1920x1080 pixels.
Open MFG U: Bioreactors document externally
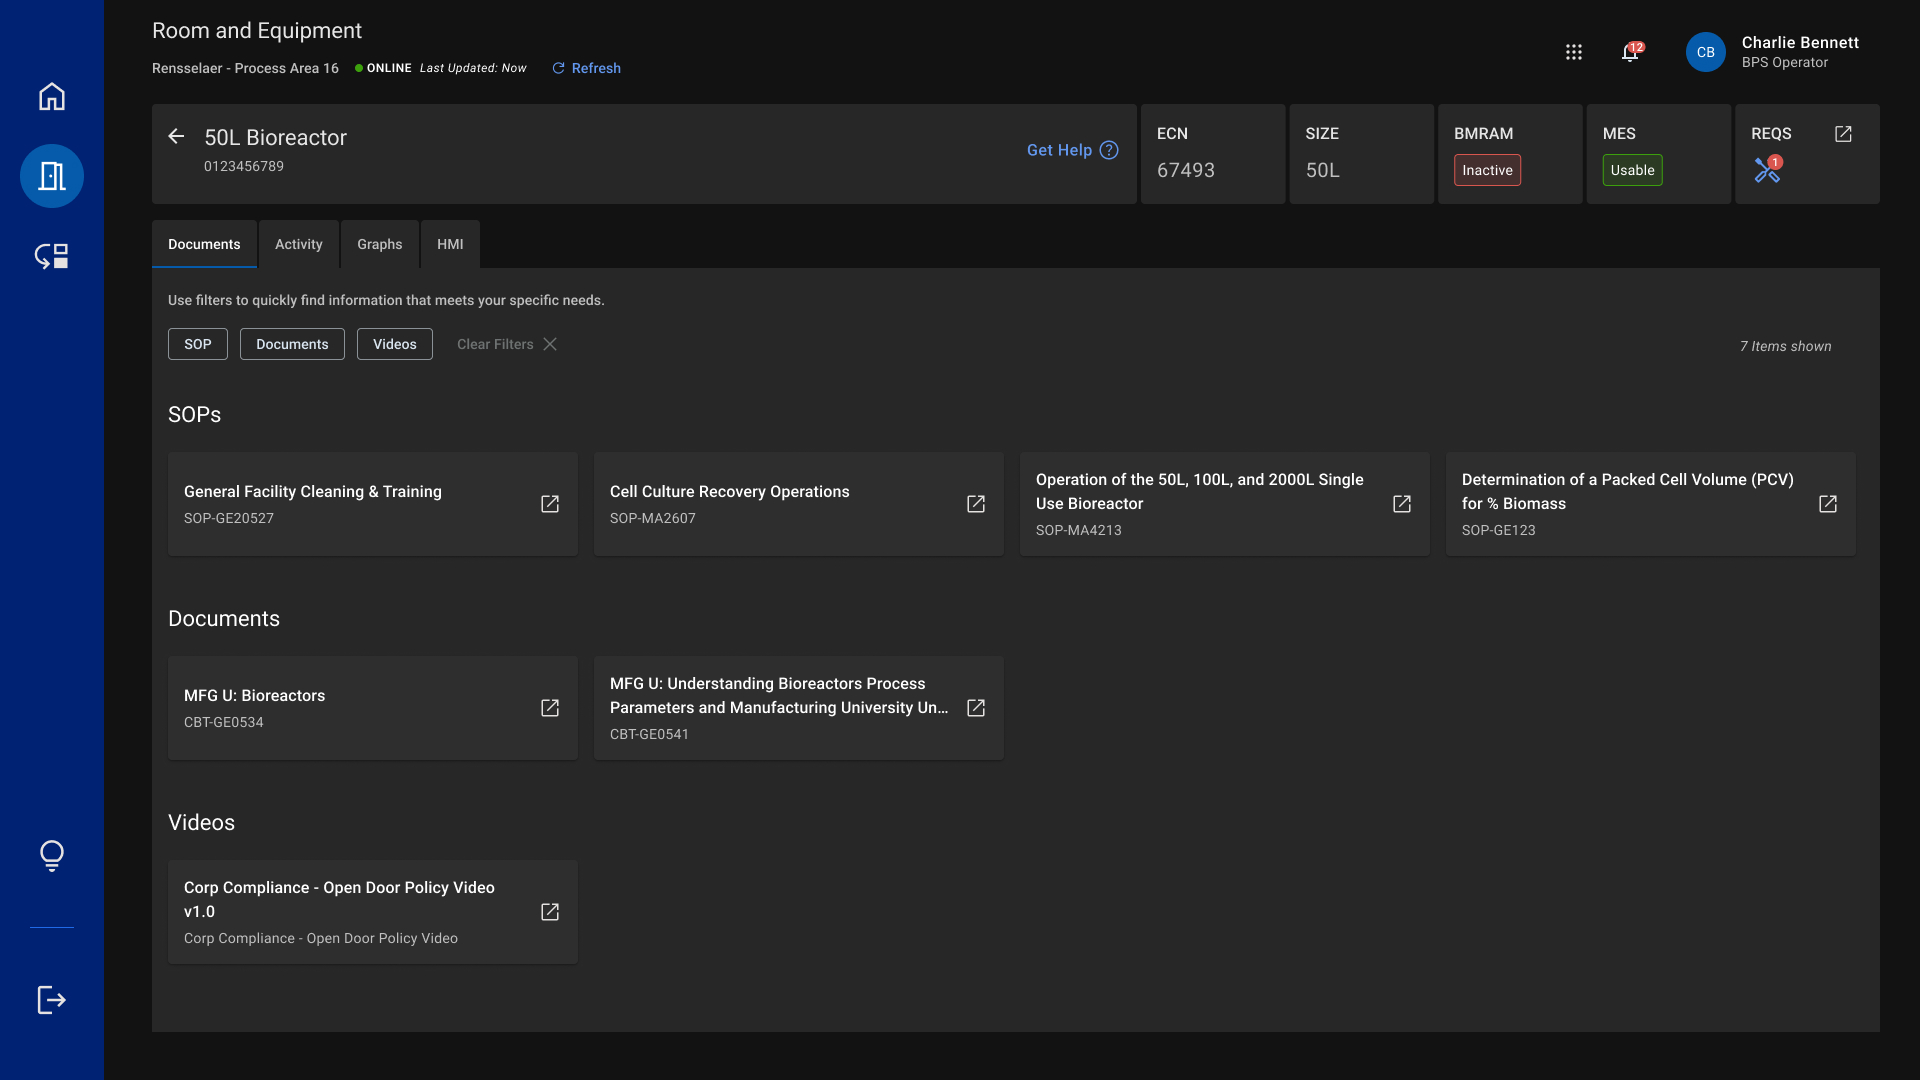tap(550, 707)
